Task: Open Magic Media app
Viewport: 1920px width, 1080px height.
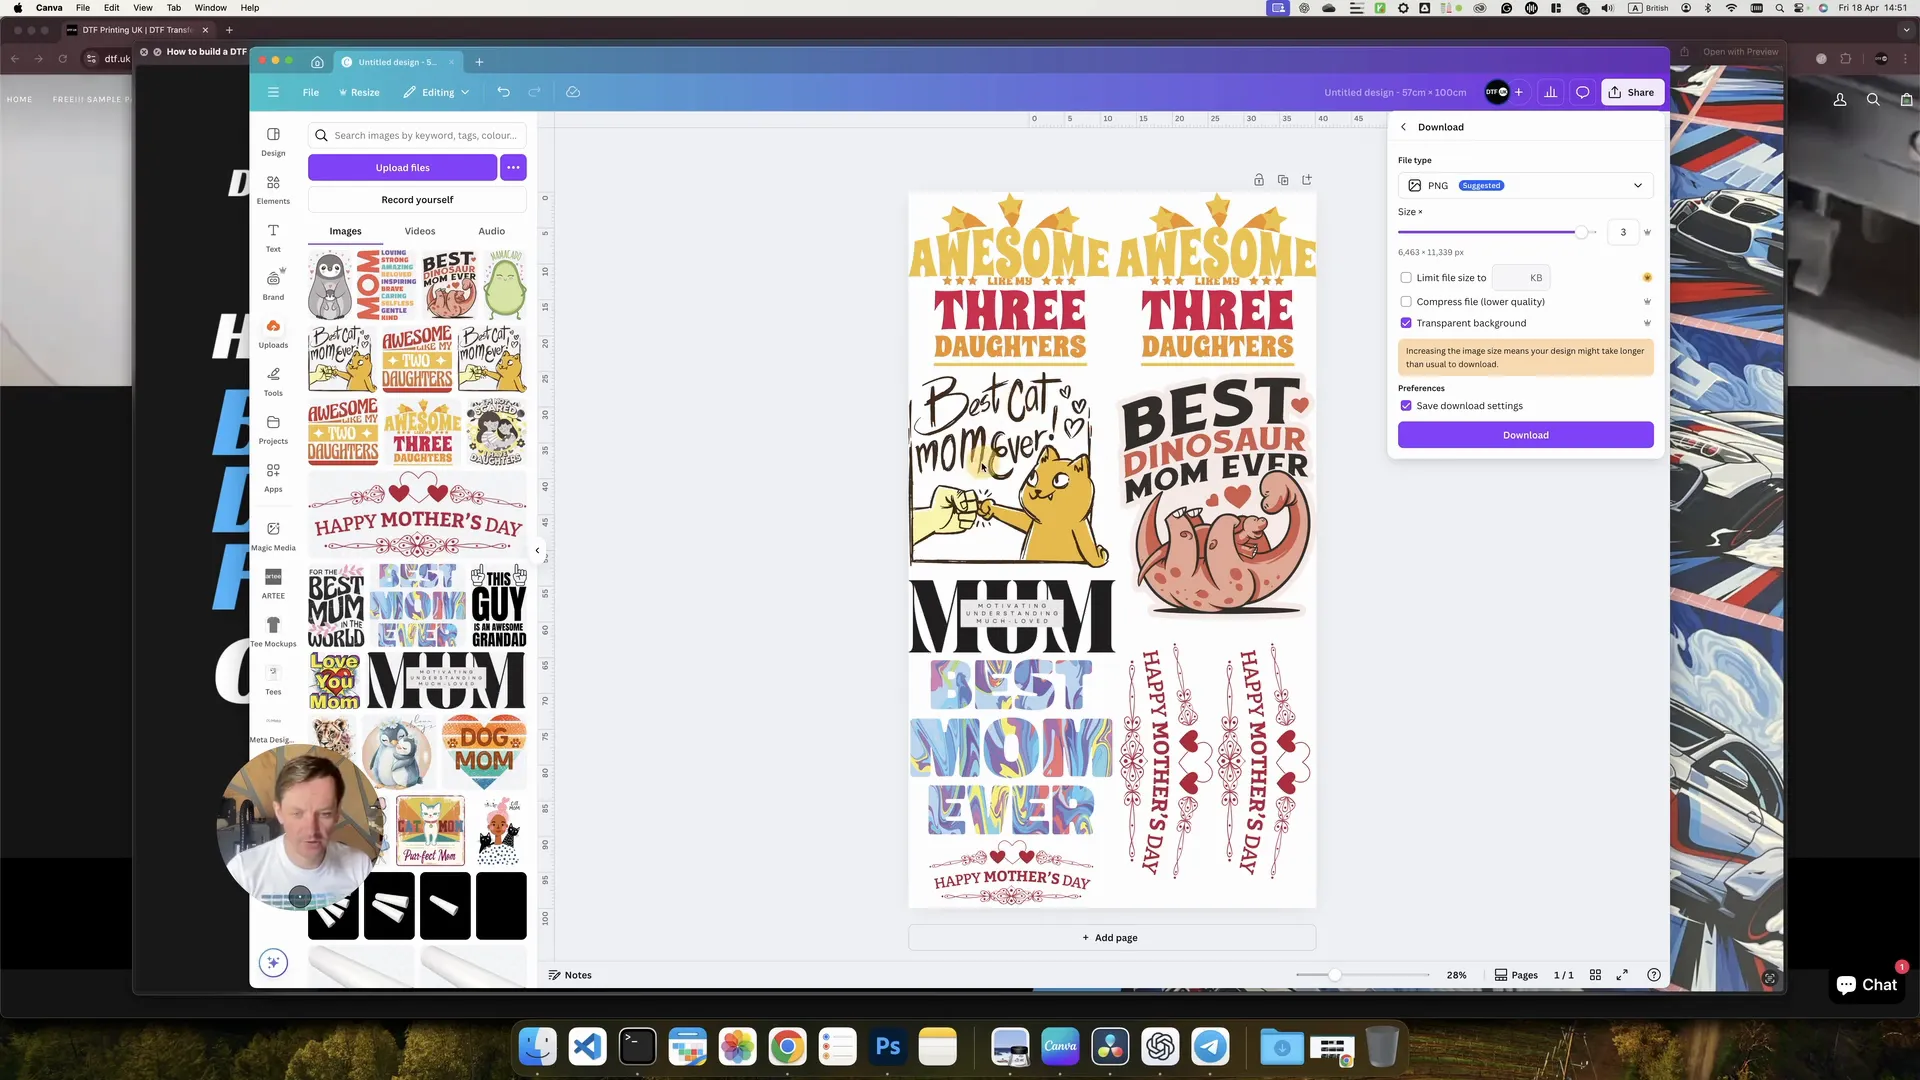Action: coord(273,535)
